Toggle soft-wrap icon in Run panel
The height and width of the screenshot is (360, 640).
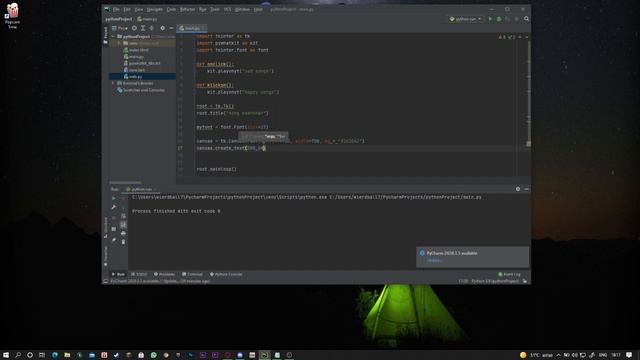[123, 216]
